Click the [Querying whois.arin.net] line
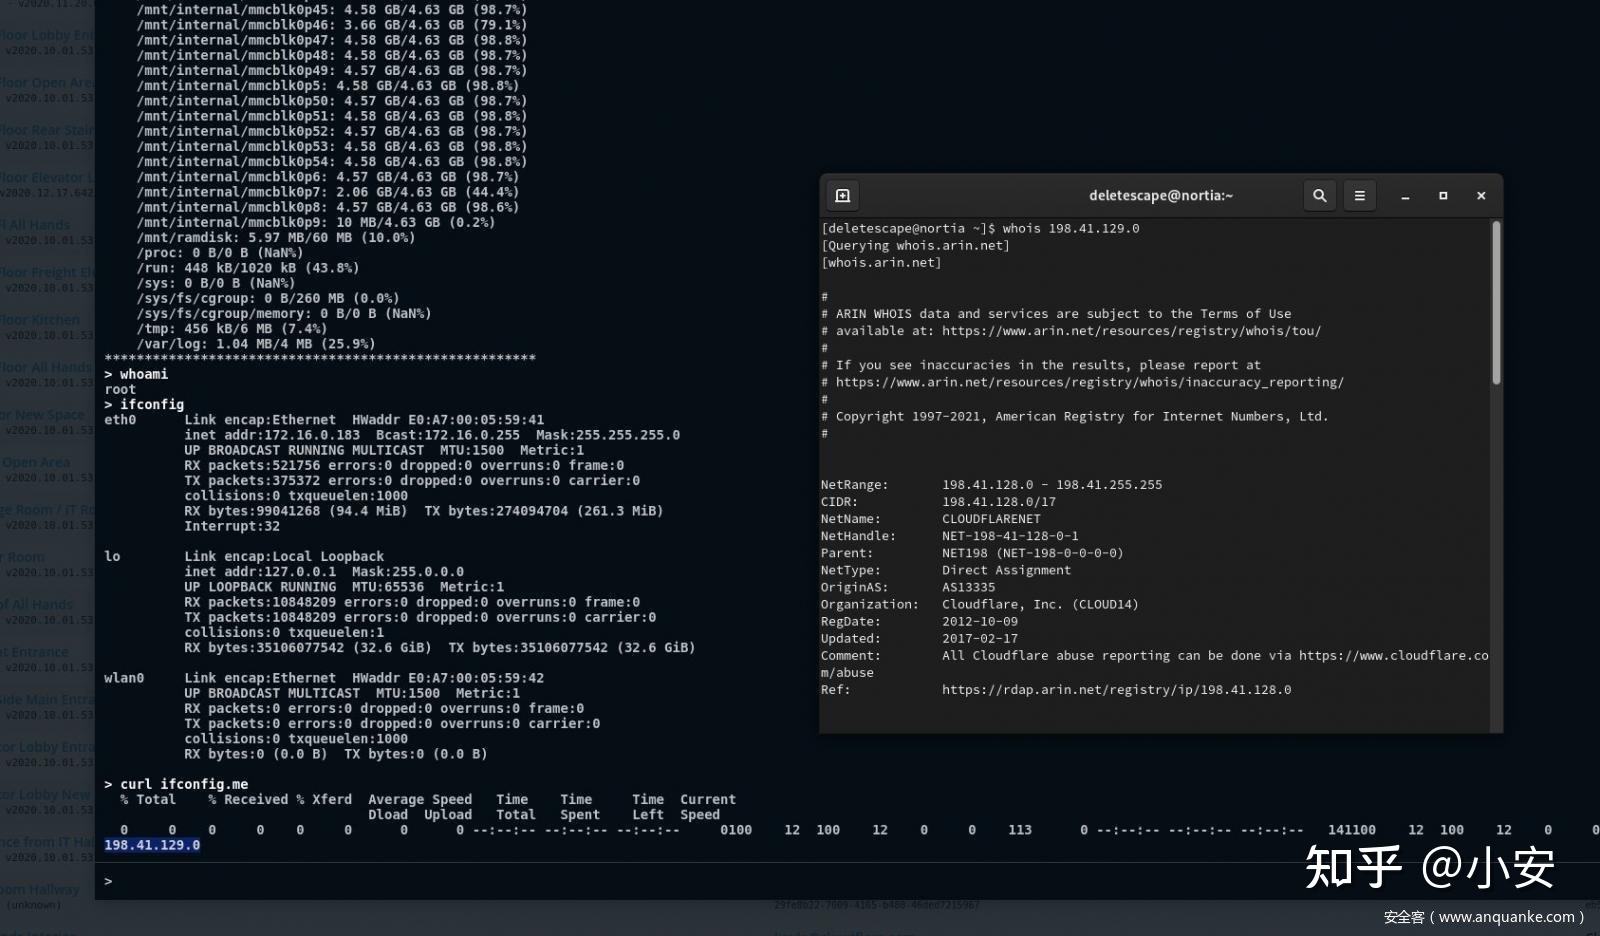Image resolution: width=1600 pixels, height=936 pixels. 915,245
